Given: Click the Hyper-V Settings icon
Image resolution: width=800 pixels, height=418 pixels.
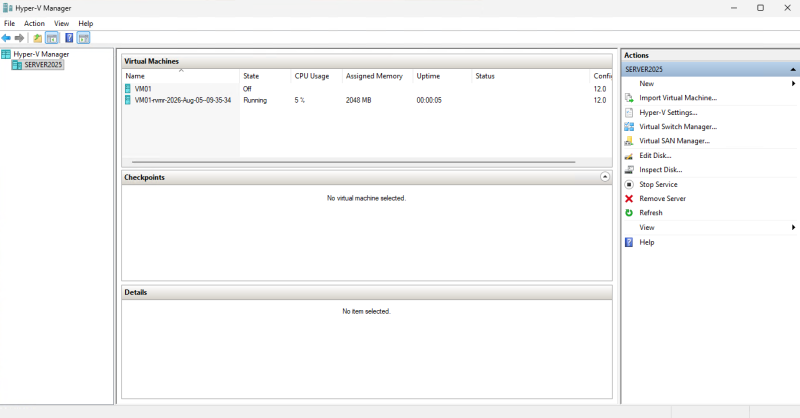Looking at the screenshot, I should (x=629, y=112).
